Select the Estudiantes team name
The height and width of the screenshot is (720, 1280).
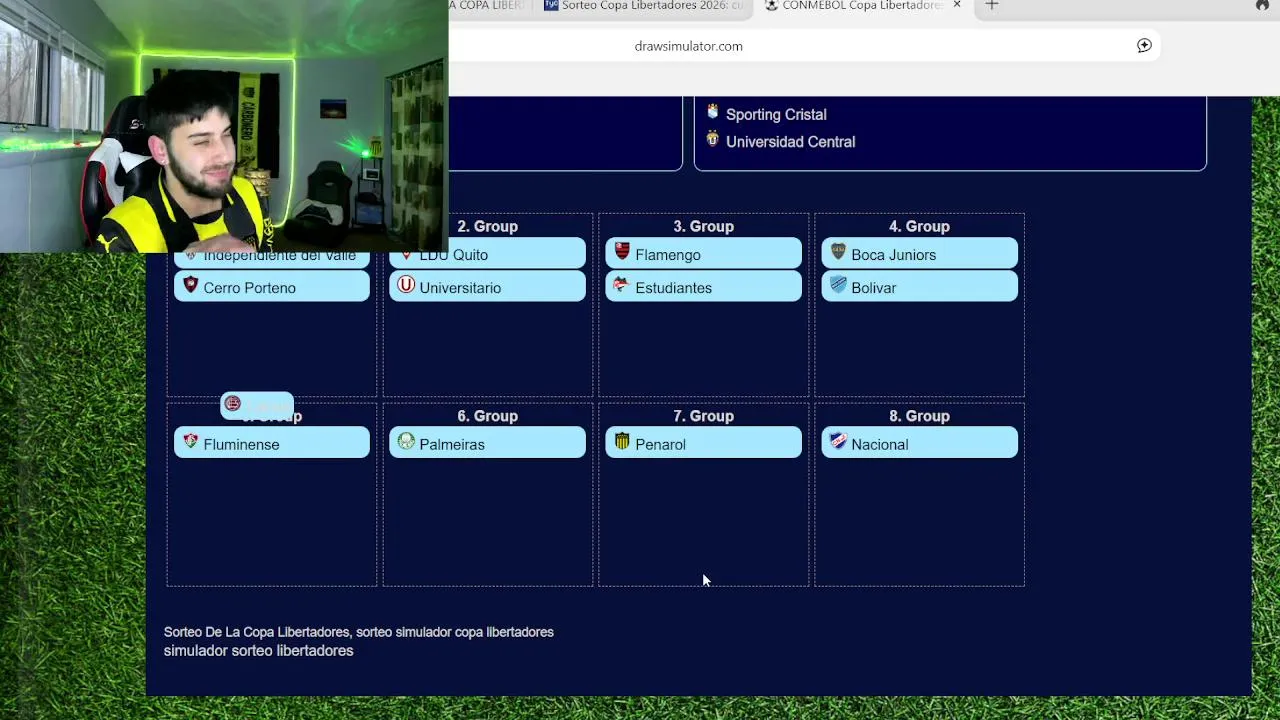673,288
